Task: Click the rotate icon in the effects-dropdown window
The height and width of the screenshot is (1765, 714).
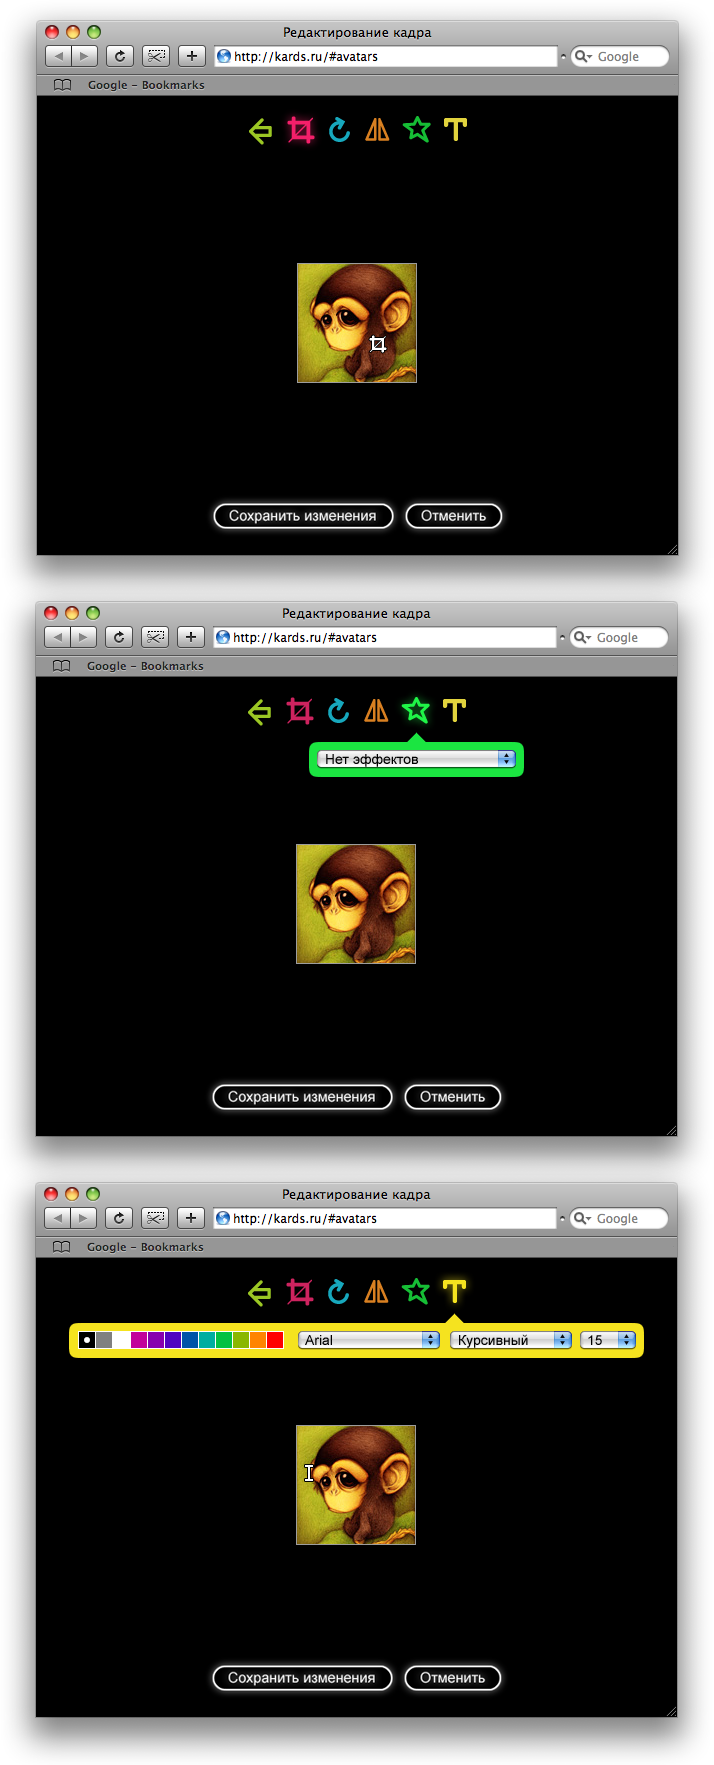Action: pos(338,710)
